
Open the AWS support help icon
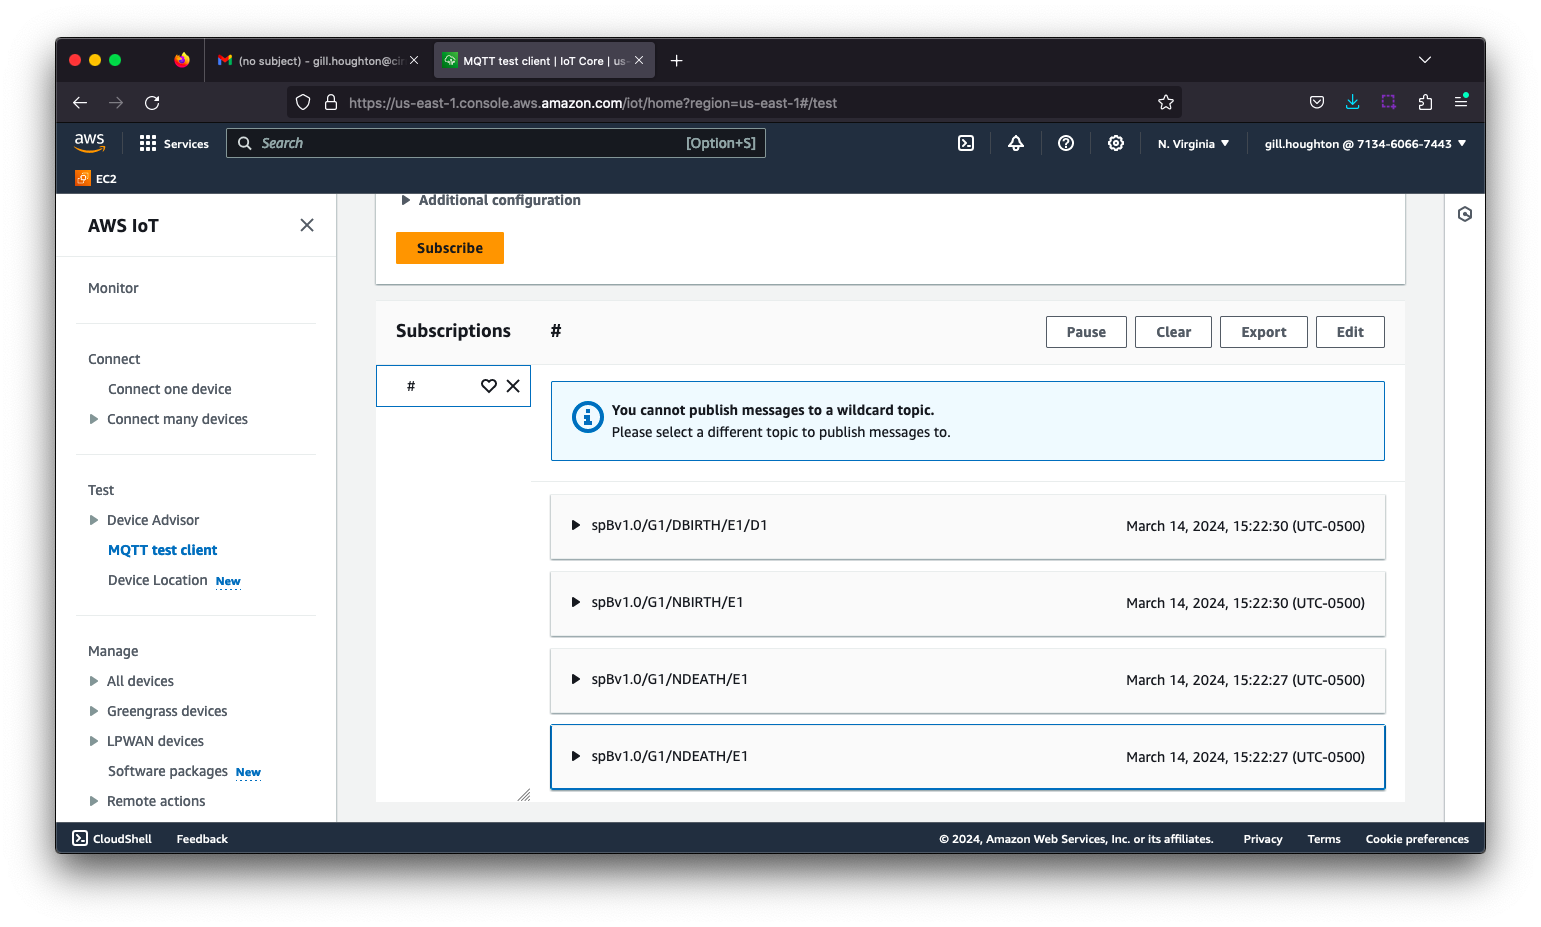click(x=1066, y=143)
